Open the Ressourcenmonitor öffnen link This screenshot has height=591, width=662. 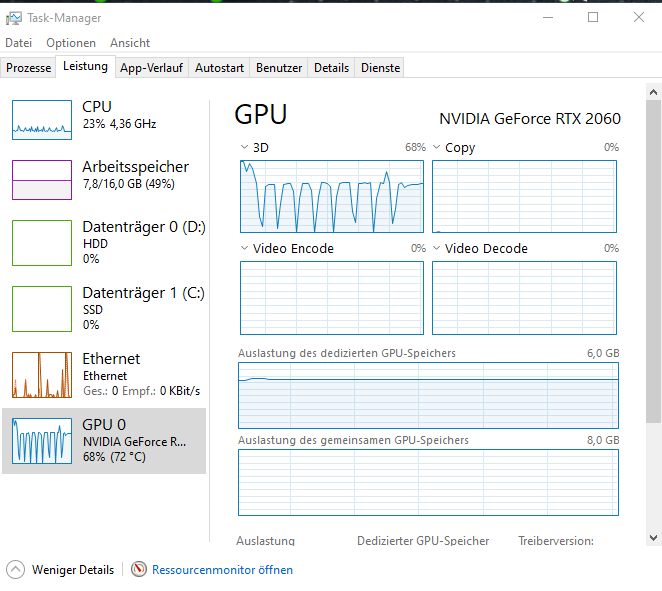tap(222, 570)
